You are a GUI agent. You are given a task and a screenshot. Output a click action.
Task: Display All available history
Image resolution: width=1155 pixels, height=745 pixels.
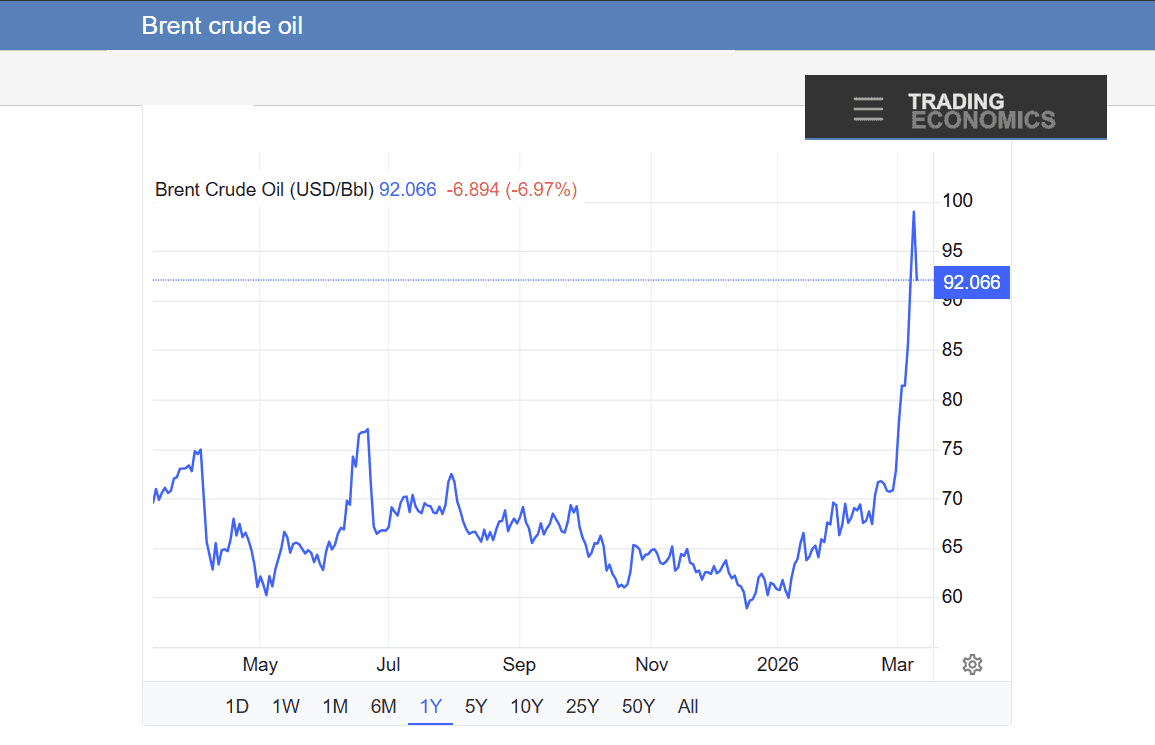point(688,707)
